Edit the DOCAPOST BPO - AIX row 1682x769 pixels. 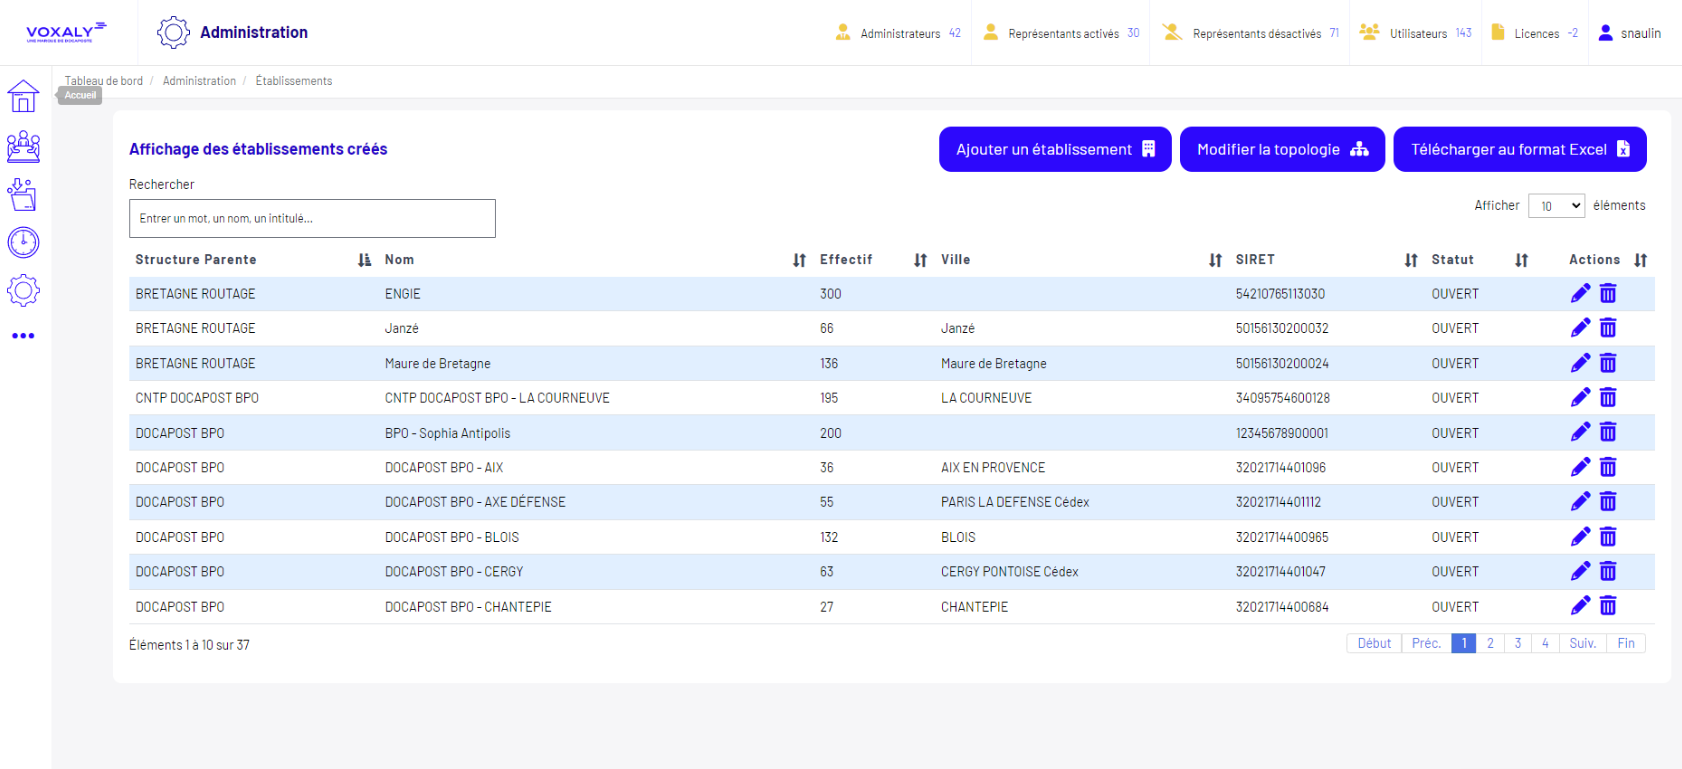[1580, 467]
